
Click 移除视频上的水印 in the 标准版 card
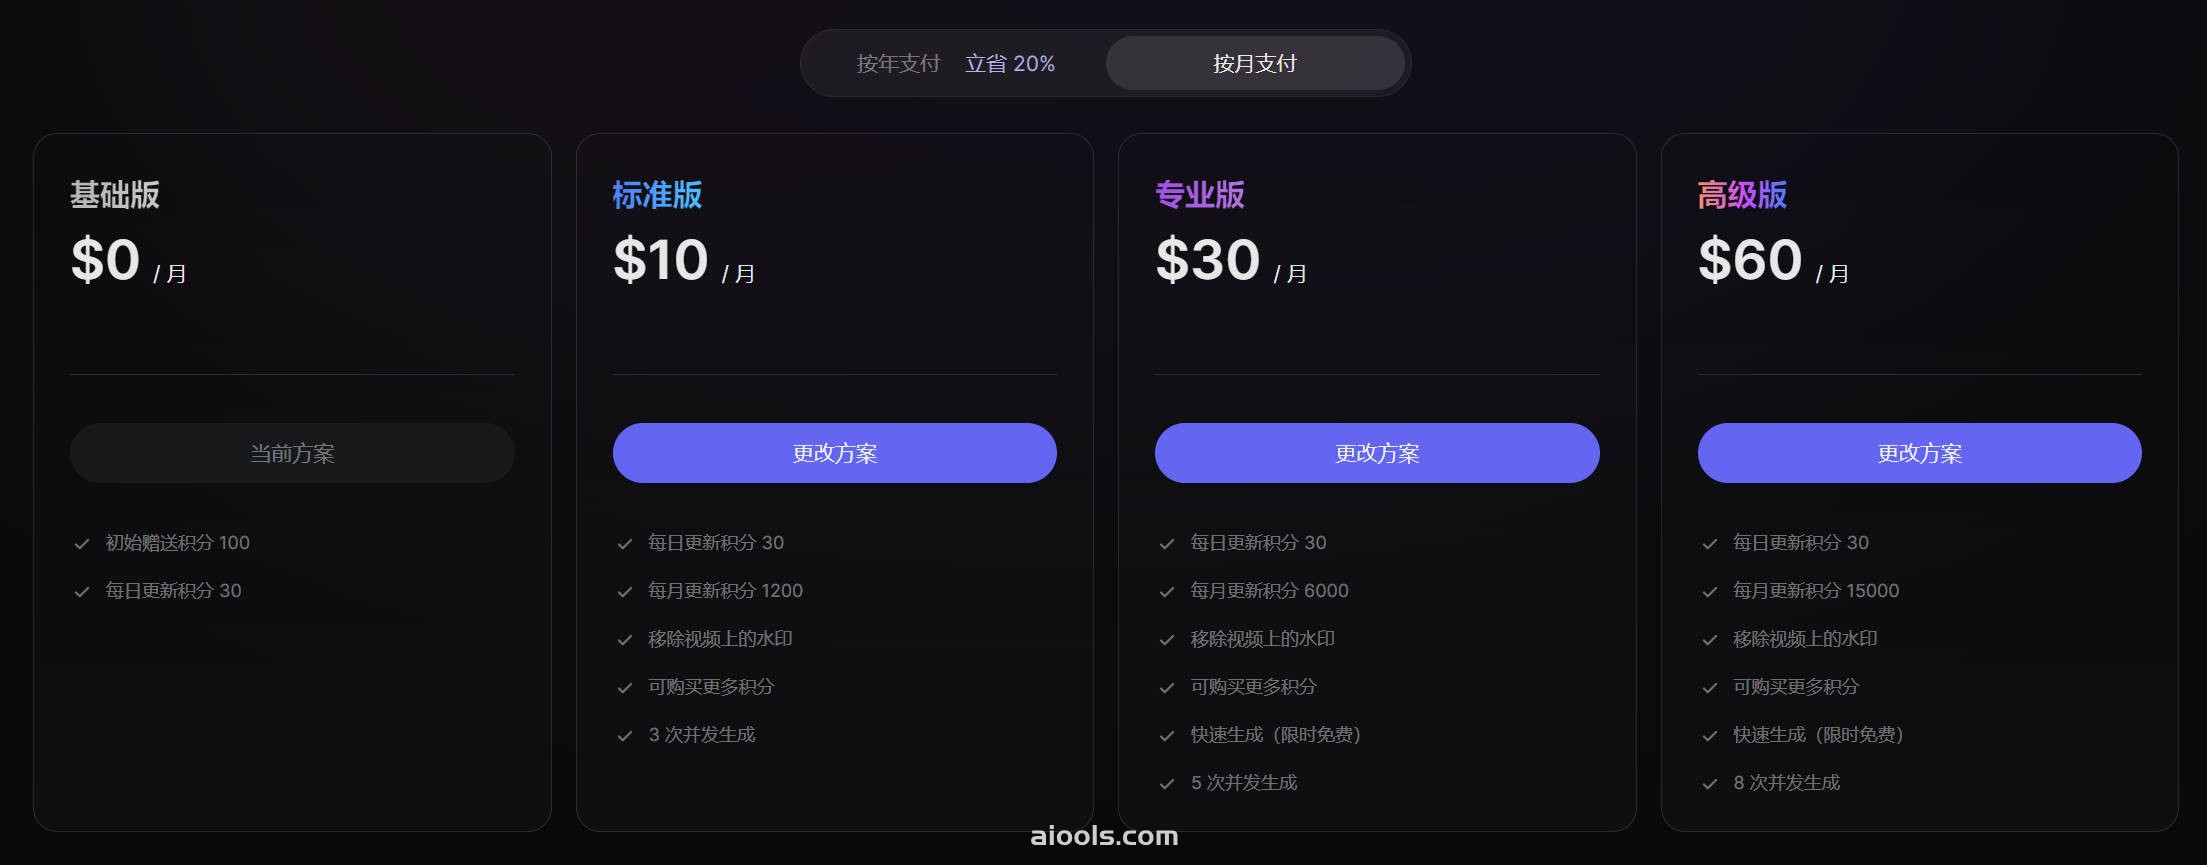click(x=720, y=639)
